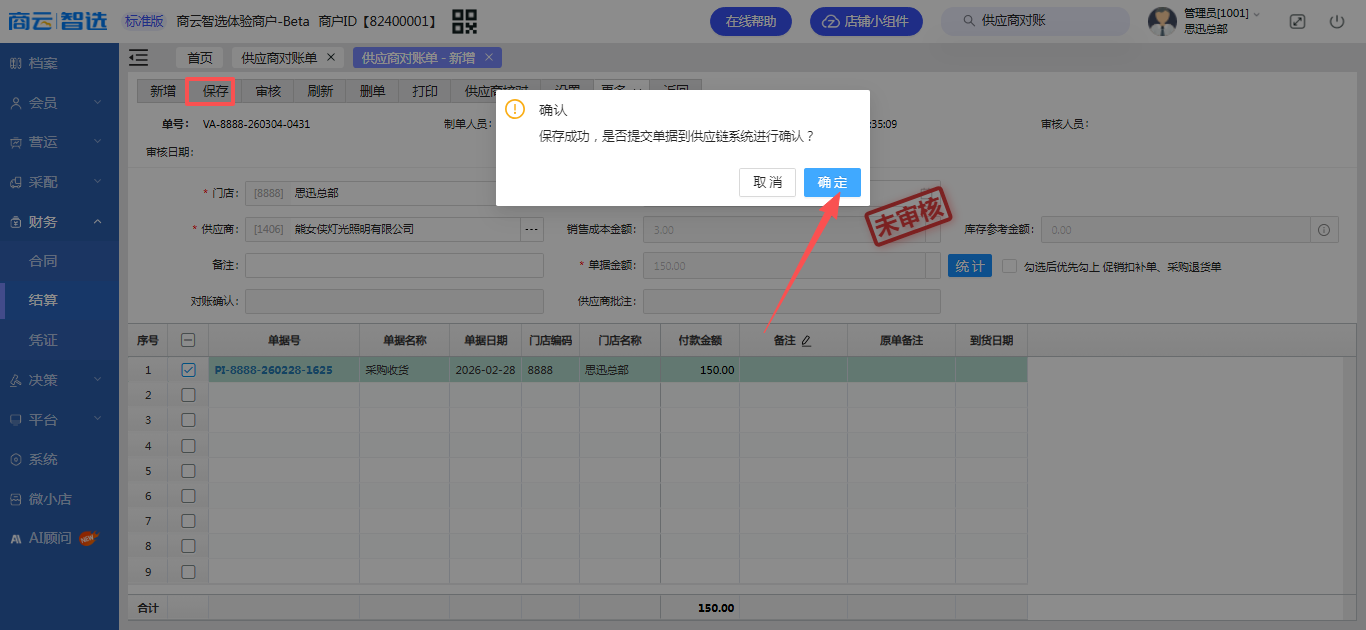The height and width of the screenshot is (630, 1366).
Task: Click the power logout icon
Action: [1337, 21]
